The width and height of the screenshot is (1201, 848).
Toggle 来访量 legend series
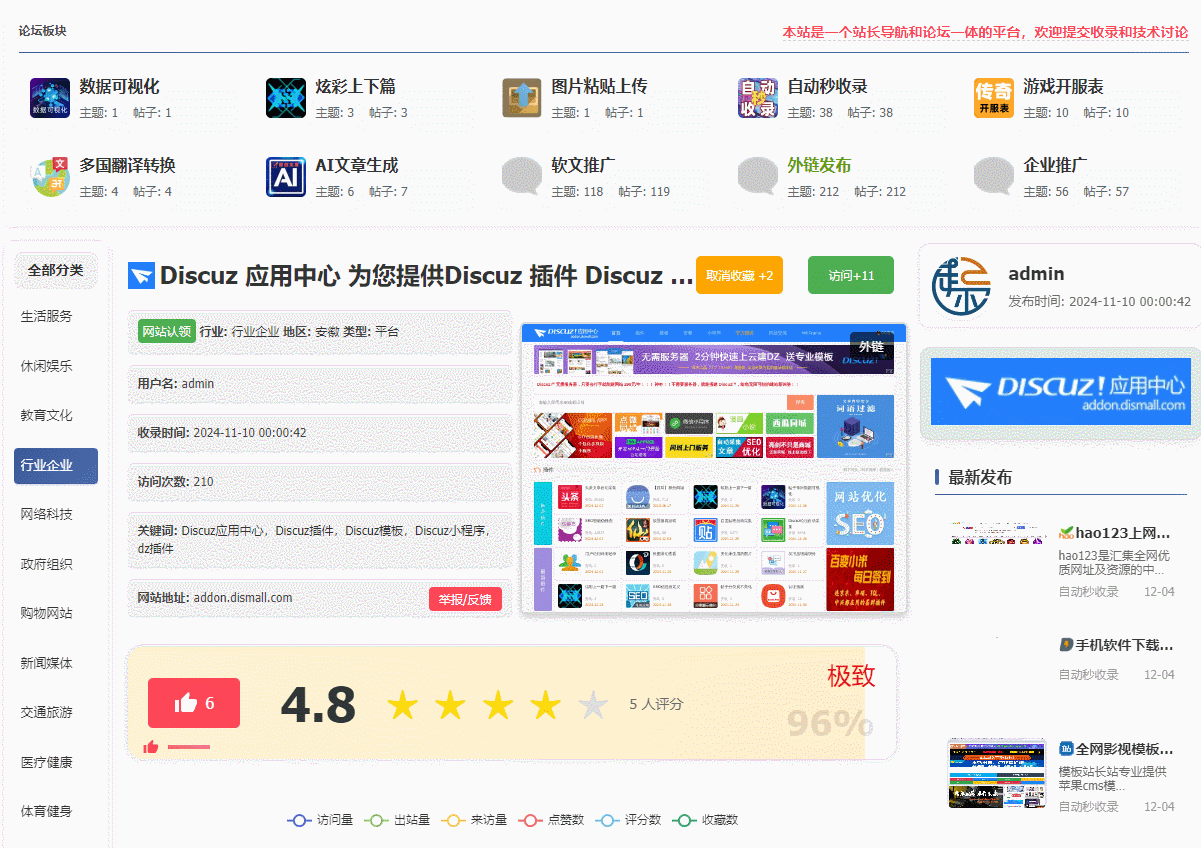click(x=474, y=820)
